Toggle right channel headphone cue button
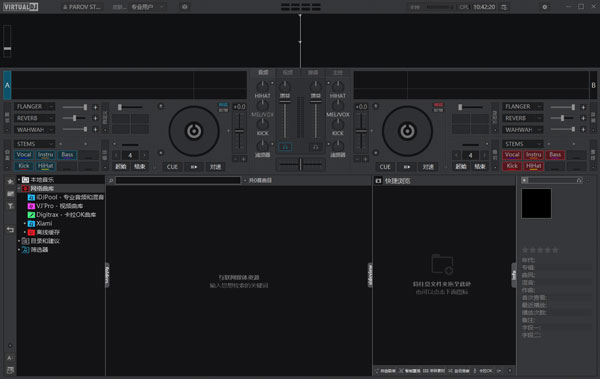 point(316,147)
